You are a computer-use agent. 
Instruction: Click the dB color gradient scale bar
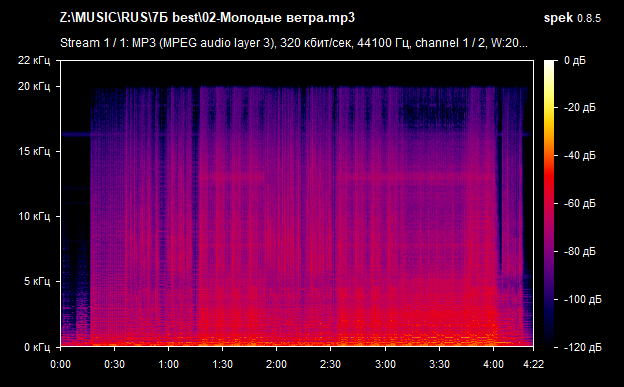tap(549, 204)
